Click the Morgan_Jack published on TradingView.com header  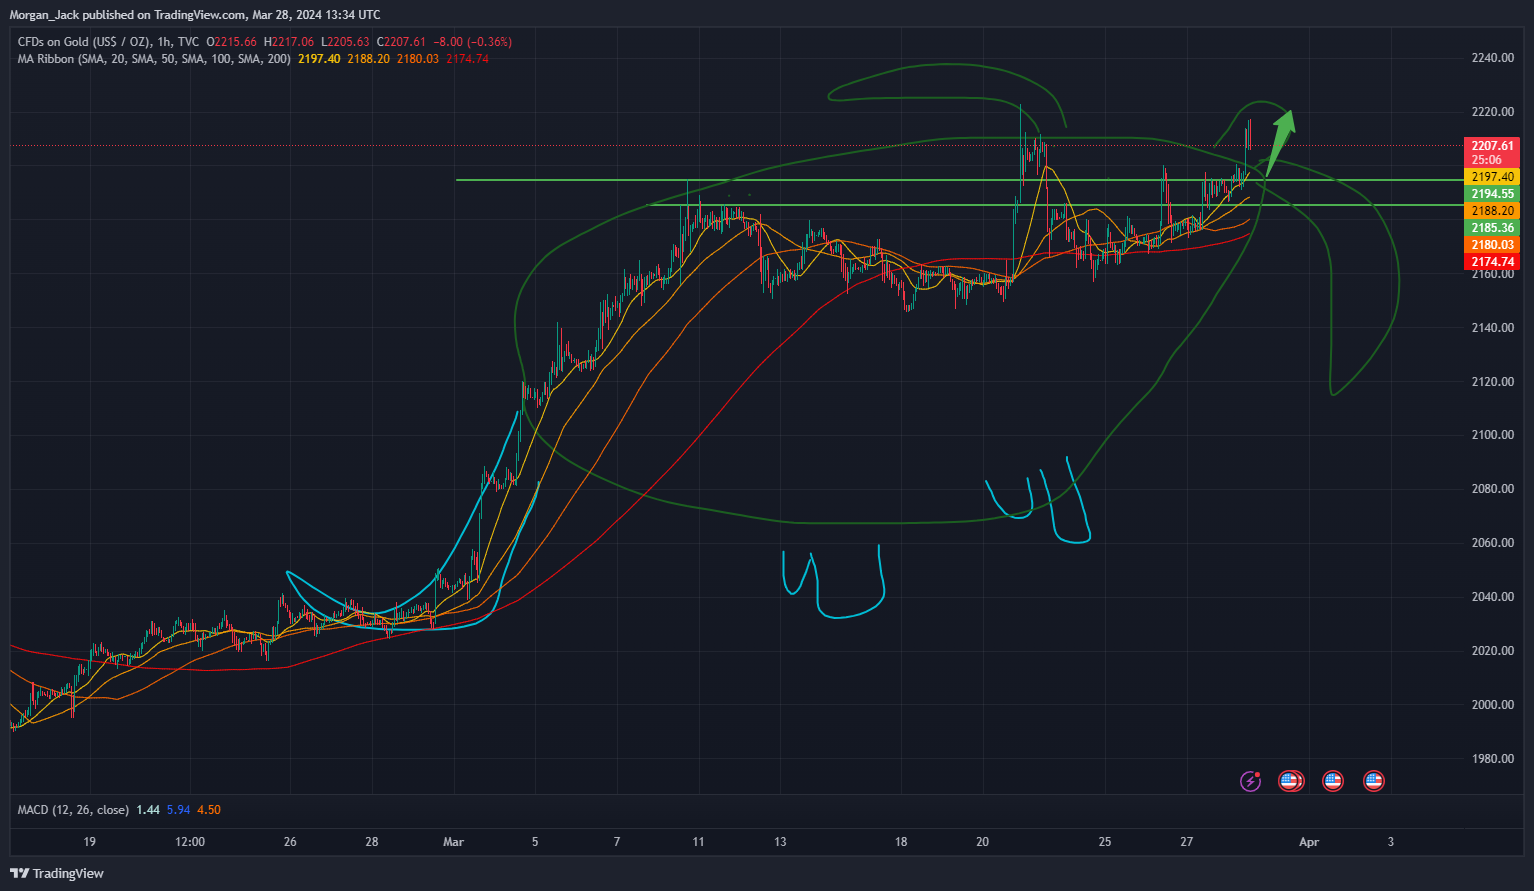tap(195, 15)
